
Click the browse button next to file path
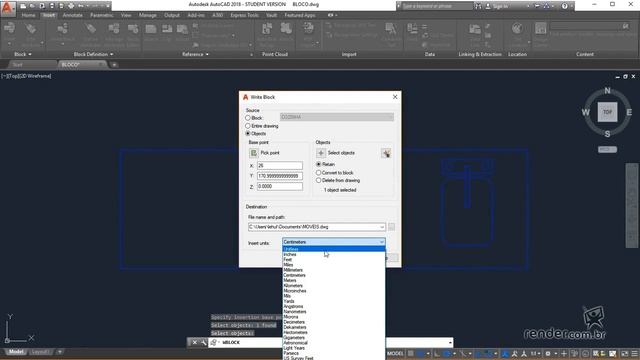[x=391, y=227]
